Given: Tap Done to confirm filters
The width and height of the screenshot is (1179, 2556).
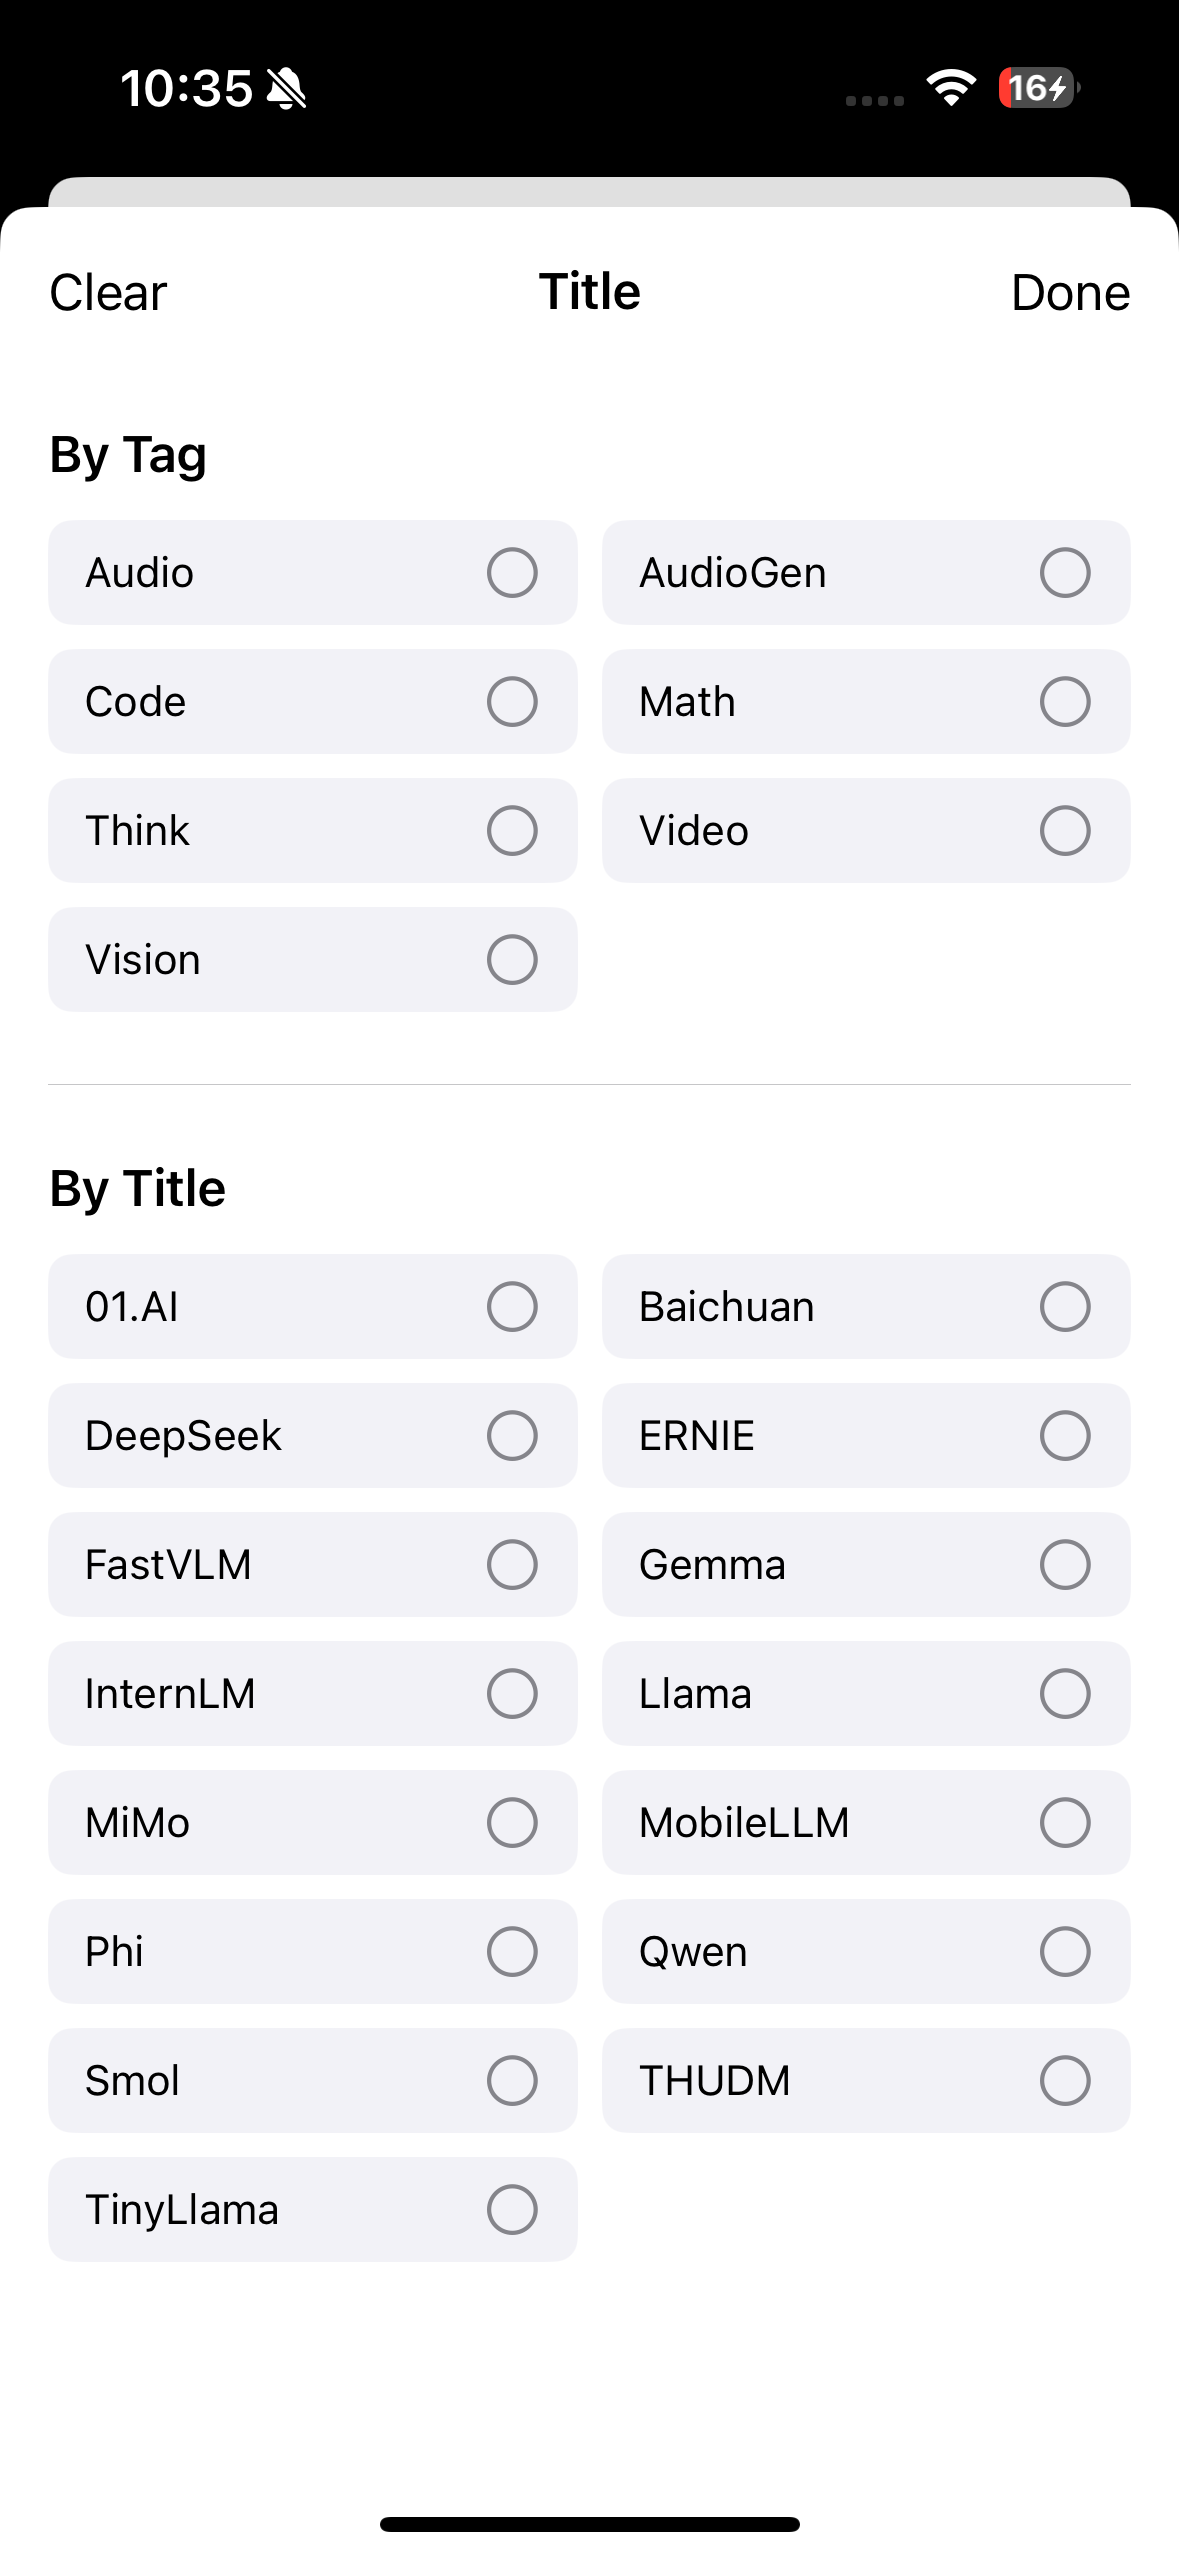Looking at the screenshot, I should (x=1069, y=292).
